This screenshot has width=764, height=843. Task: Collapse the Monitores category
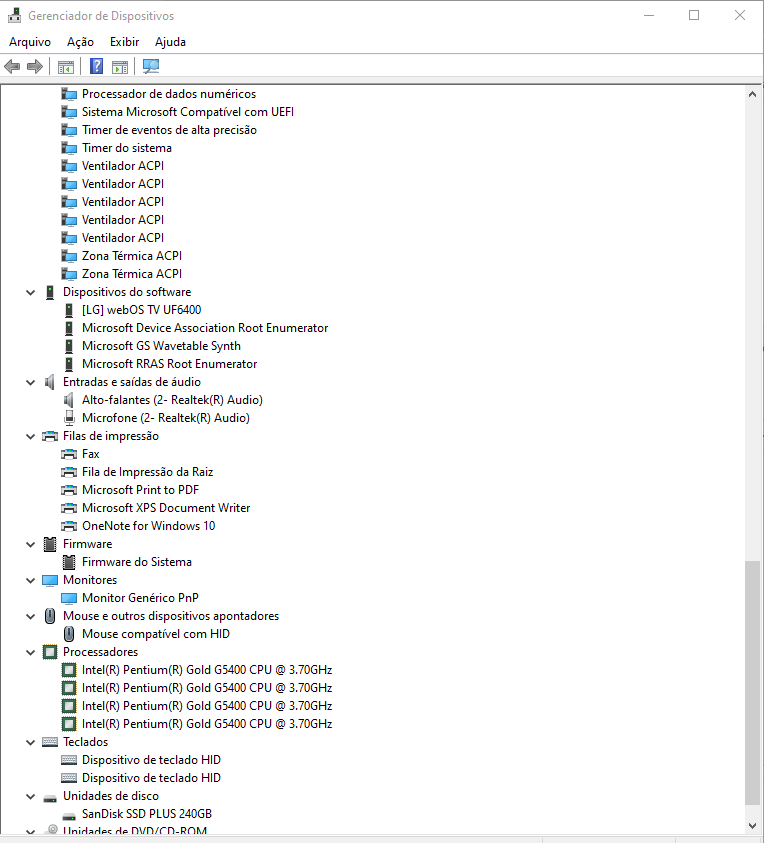pyautogui.click(x=31, y=581)
